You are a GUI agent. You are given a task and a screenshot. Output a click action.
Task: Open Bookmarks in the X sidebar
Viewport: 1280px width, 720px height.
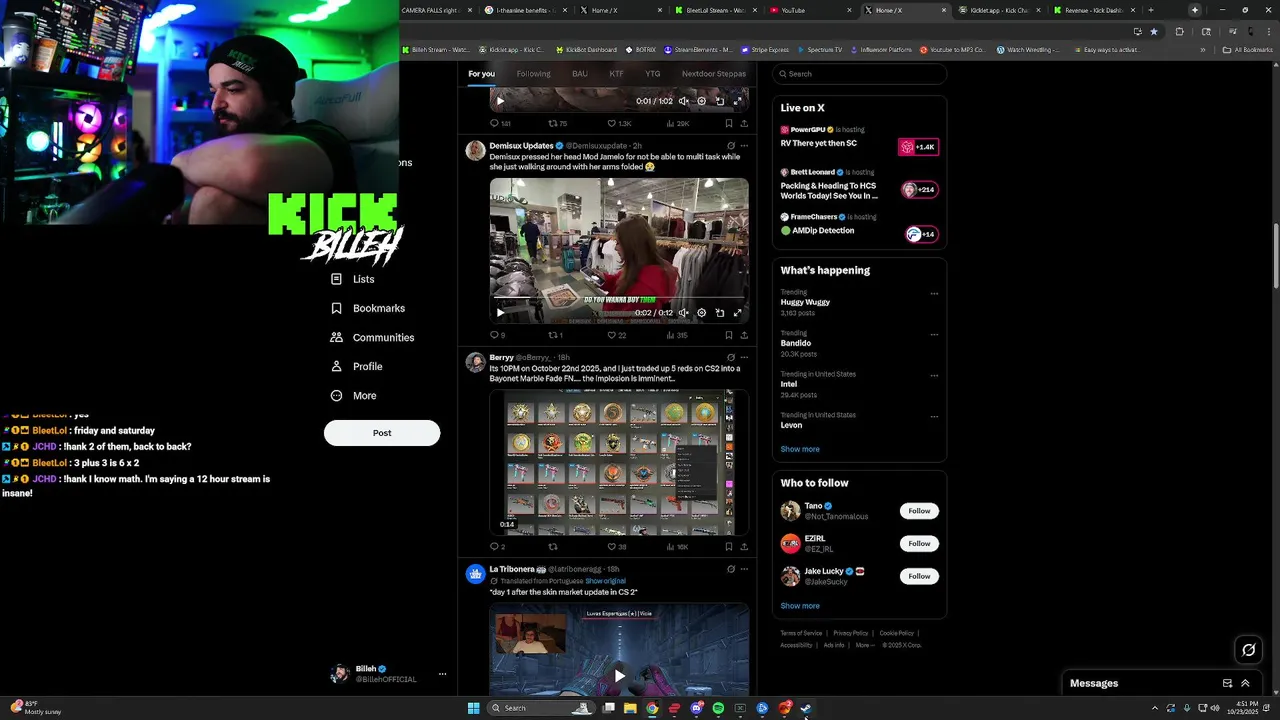367,308
